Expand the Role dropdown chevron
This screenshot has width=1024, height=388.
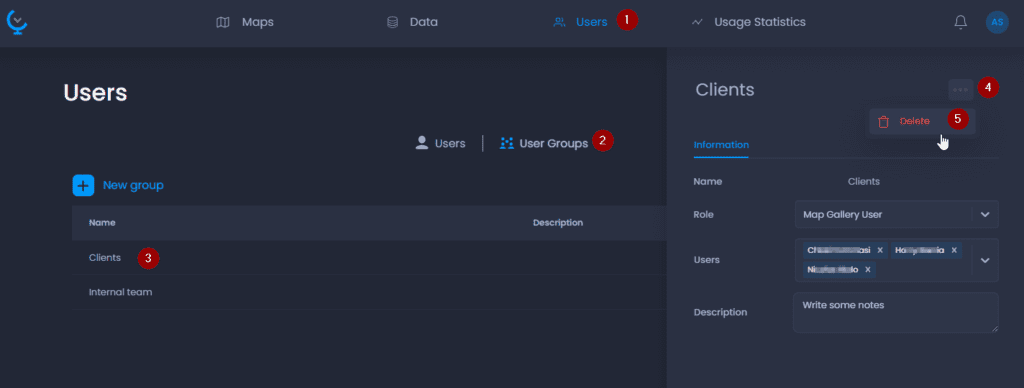click(985, 214)
